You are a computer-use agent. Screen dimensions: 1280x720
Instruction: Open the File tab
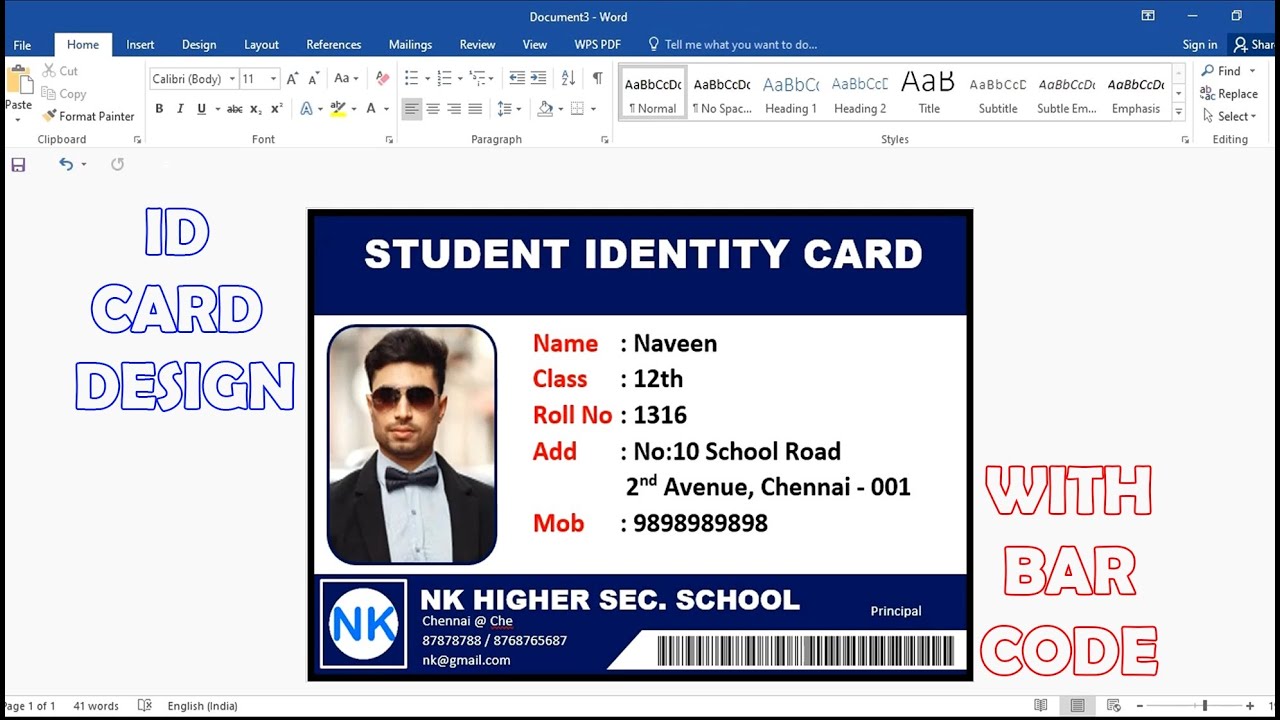(22, 45)
